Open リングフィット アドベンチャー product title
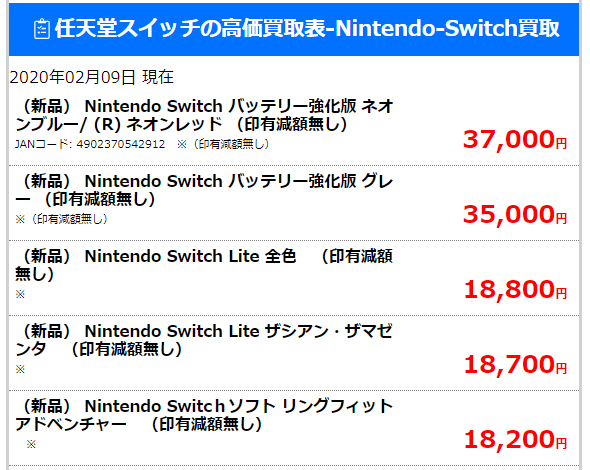Screen dimensions: 590x470 [x=204, y=415]
